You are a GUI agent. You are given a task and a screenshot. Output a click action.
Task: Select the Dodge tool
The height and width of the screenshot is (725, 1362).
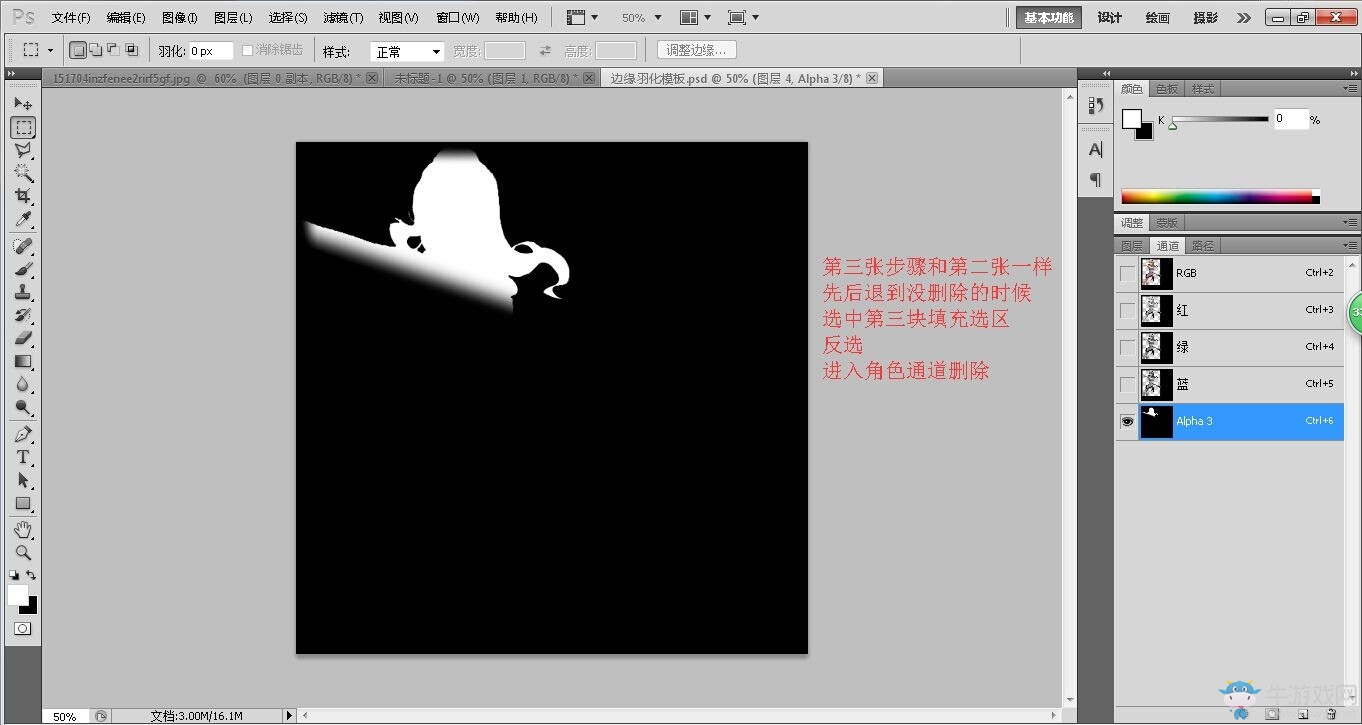(23, 407)
